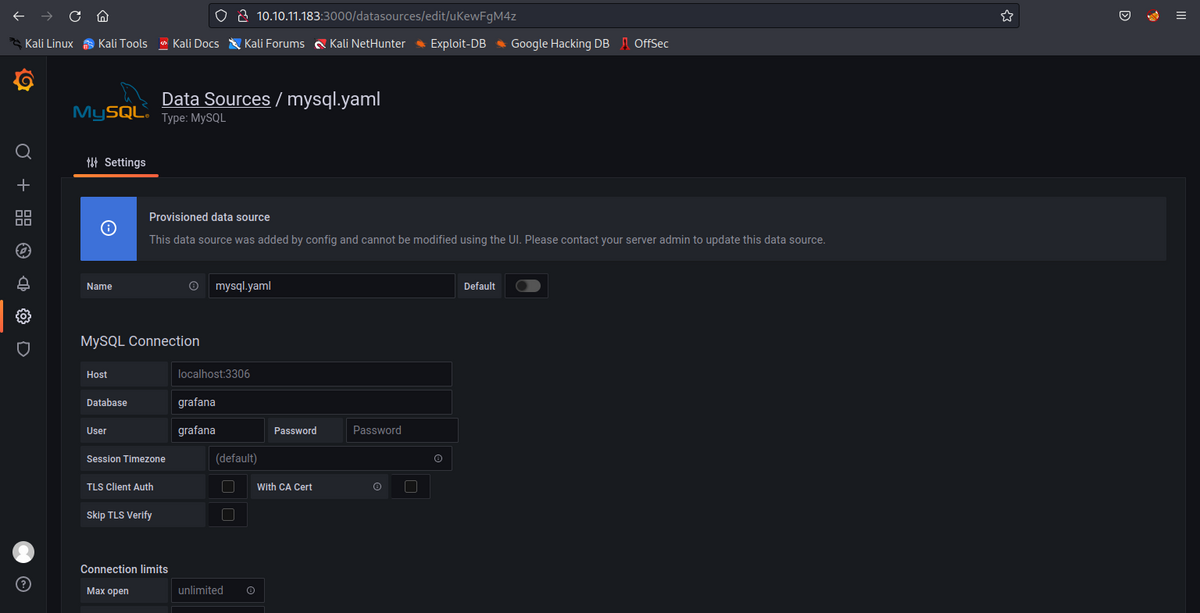Click the browser Forward arrow
Viewport: 1200px width, 613px height.
click(47, 16)
